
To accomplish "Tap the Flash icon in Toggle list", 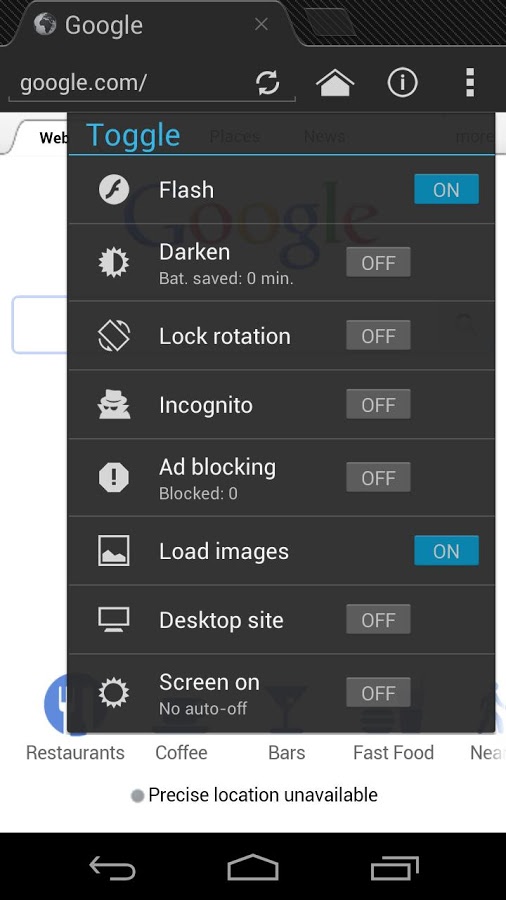I will pyautogui.click(x=114, y=190).
